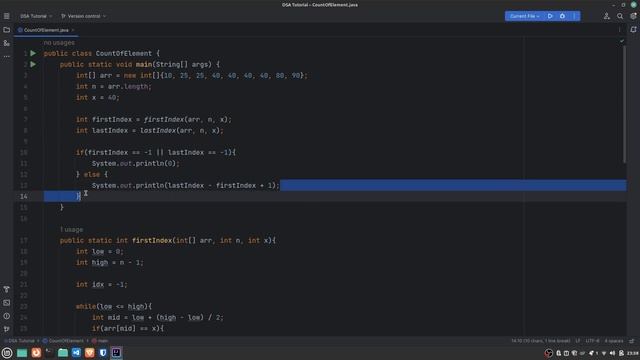Open the main hamburger menu
The height and width of the screenshot is (360, 640).
[x=7, y=16]
